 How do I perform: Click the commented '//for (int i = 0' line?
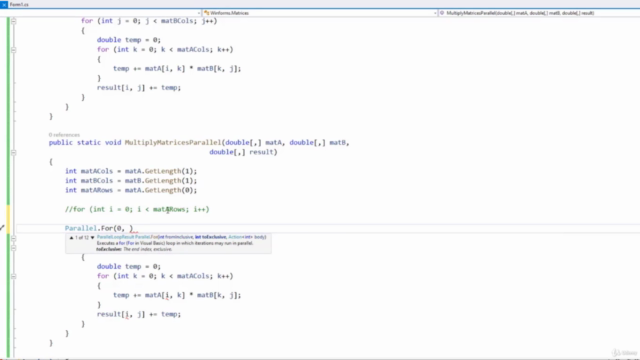coord(137,209)
